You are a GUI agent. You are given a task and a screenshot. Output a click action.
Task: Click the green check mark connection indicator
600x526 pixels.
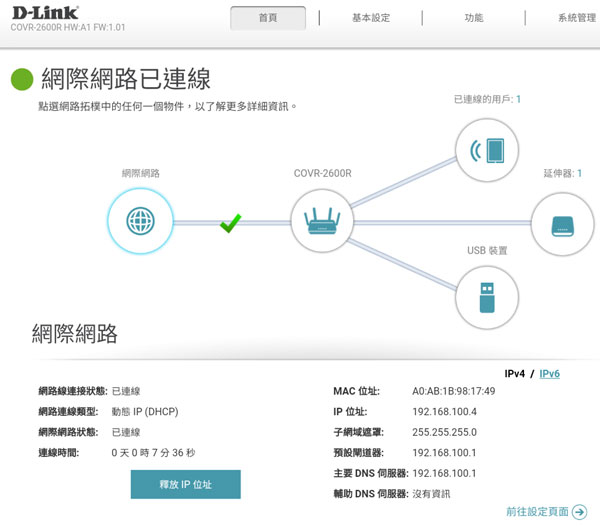tap(230, 223)
